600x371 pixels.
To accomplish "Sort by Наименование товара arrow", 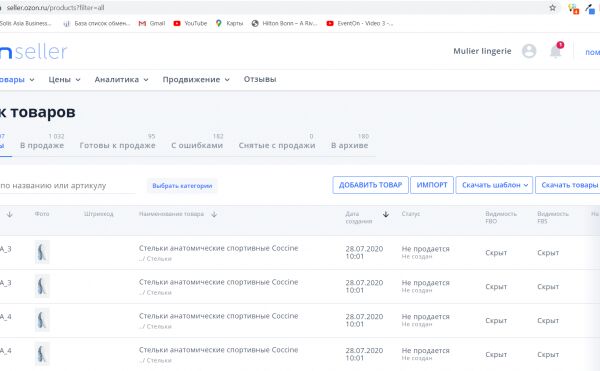I will coord(214,214).
